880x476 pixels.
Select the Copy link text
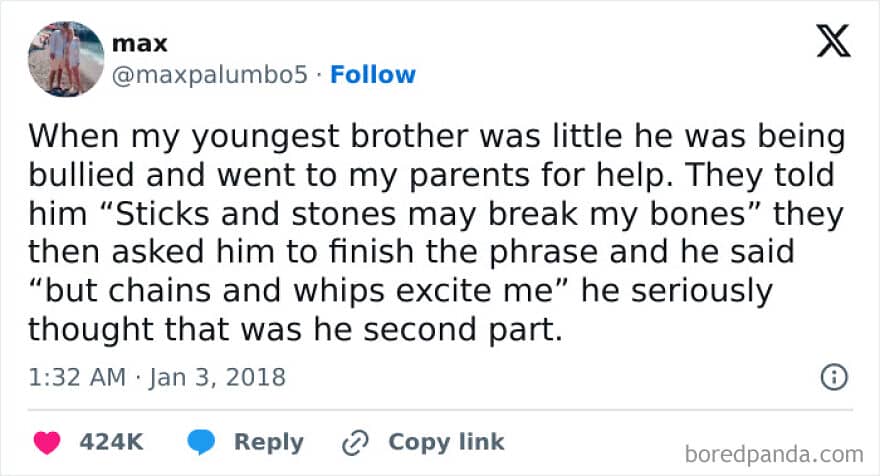[x=446, y=442]
